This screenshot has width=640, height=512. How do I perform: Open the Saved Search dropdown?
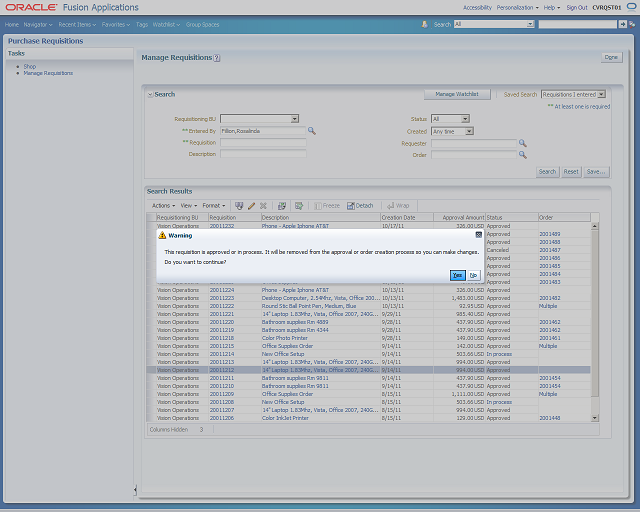point(602,94)
